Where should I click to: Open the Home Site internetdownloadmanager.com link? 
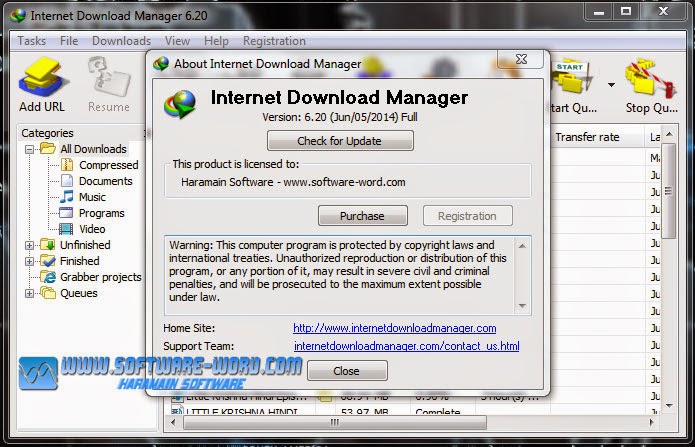(394, 328)
